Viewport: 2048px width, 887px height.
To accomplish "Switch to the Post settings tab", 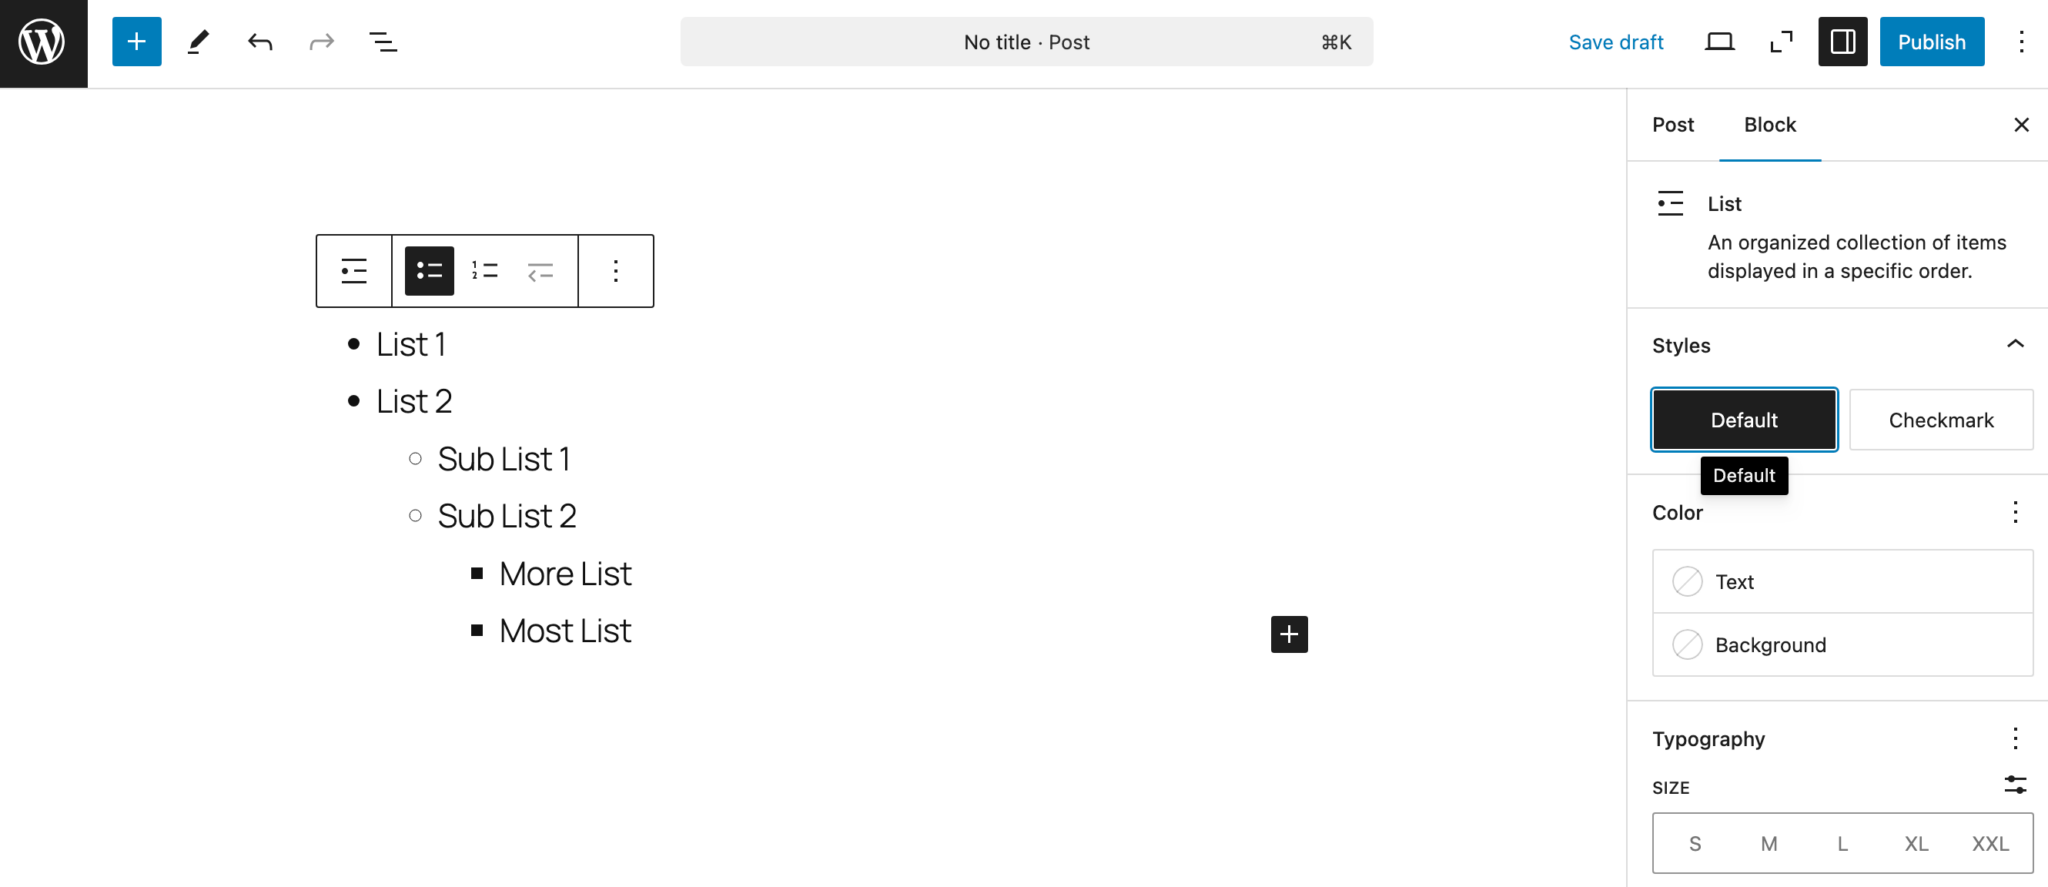I will coord(1672,124).
